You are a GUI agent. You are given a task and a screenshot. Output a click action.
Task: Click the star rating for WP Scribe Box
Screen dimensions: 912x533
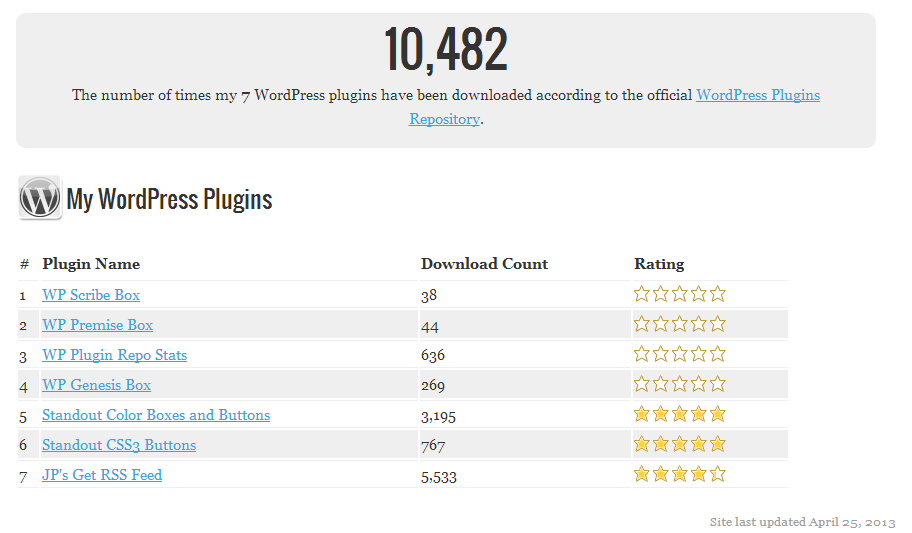679,294
